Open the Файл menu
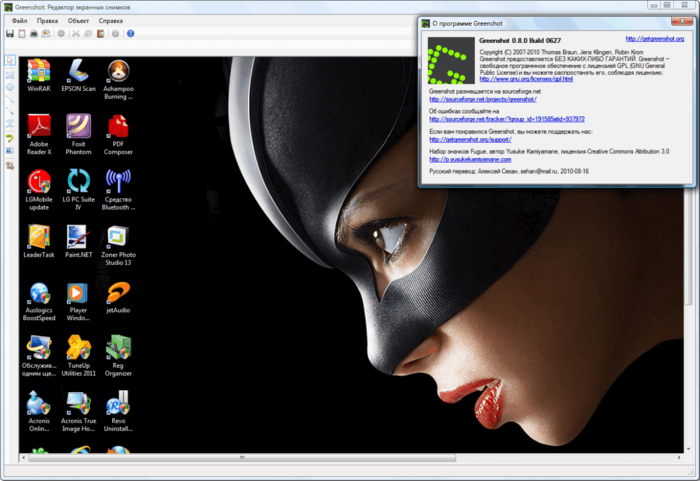The height and width of the screenshot is (481, 700). [x=19, y=21]
